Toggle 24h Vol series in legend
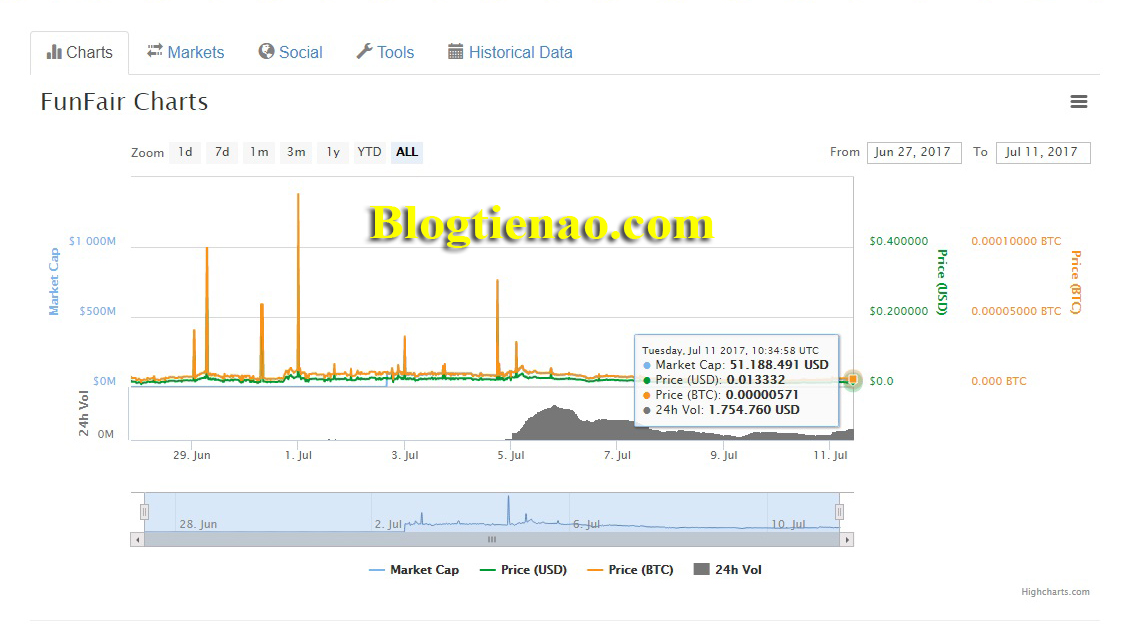Image resolution: width=1147 pixels, height=624 pixels. [x=728, y=570]
